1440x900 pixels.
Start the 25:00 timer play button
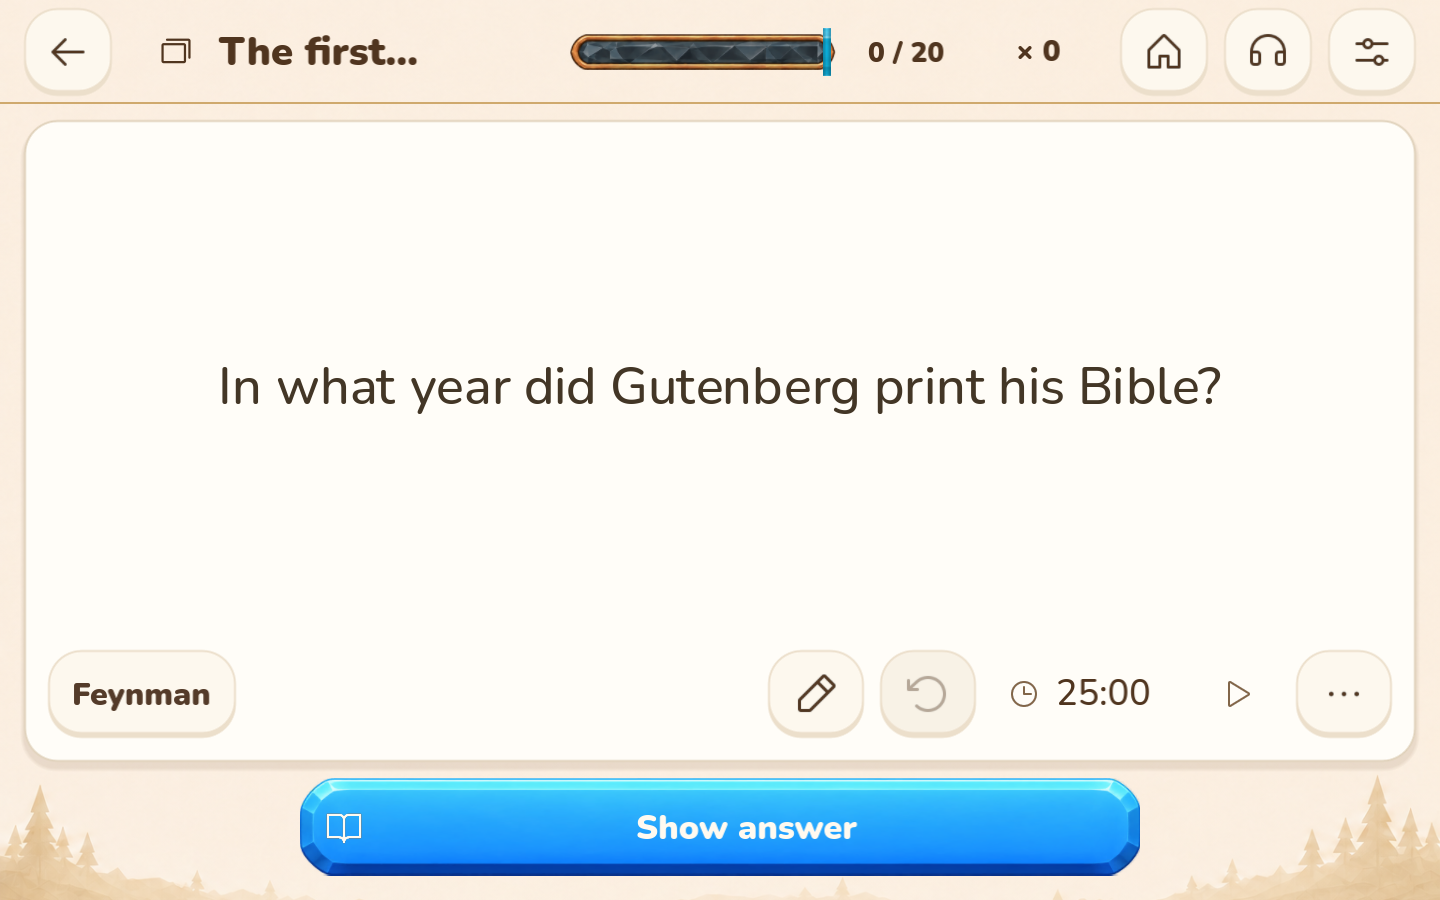point(1237,694)
